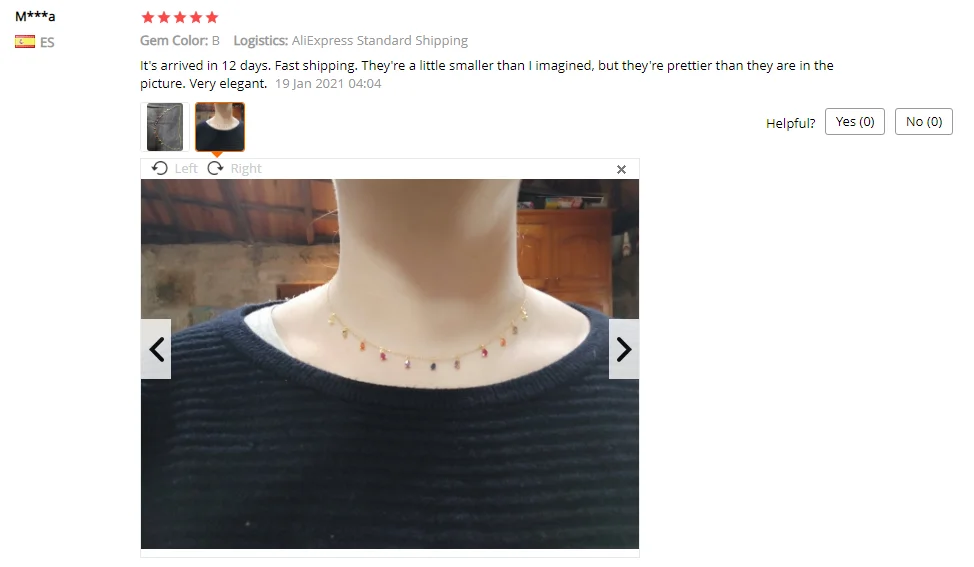Click the "Helpful?" label

pos(790,123)
